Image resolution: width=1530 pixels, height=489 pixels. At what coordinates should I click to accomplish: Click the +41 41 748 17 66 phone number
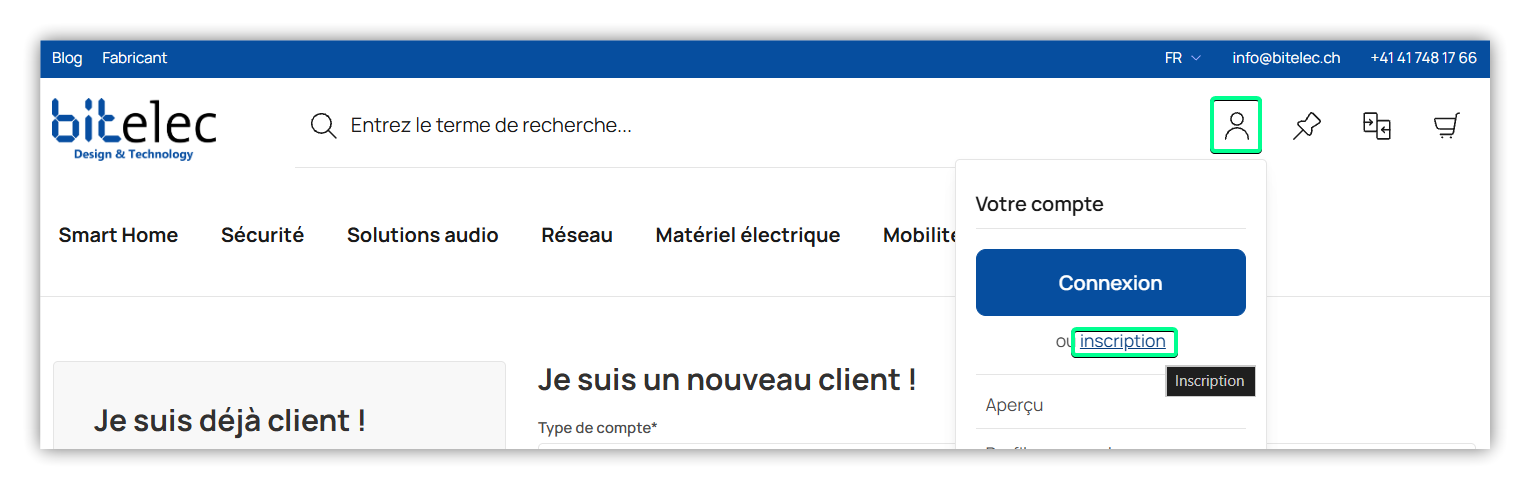1423,58
